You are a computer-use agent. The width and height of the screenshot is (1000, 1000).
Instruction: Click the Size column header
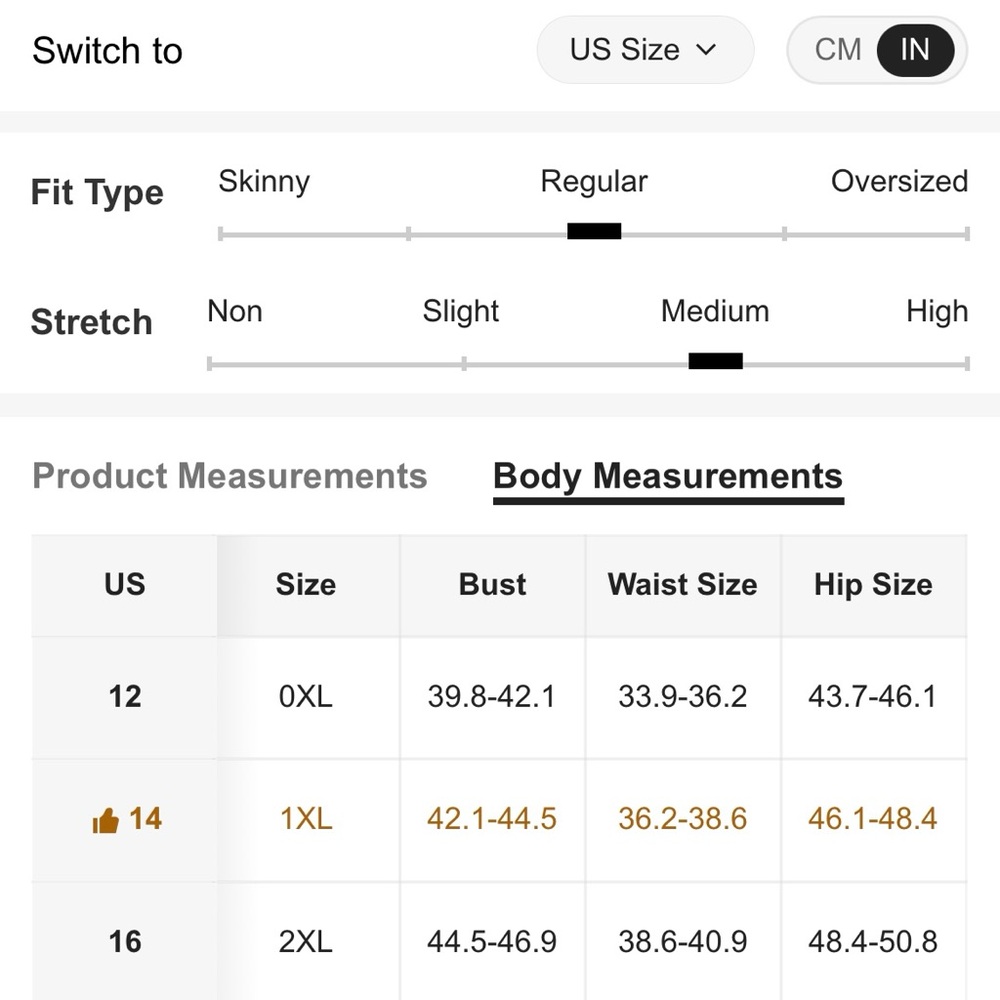coord(306,585)
